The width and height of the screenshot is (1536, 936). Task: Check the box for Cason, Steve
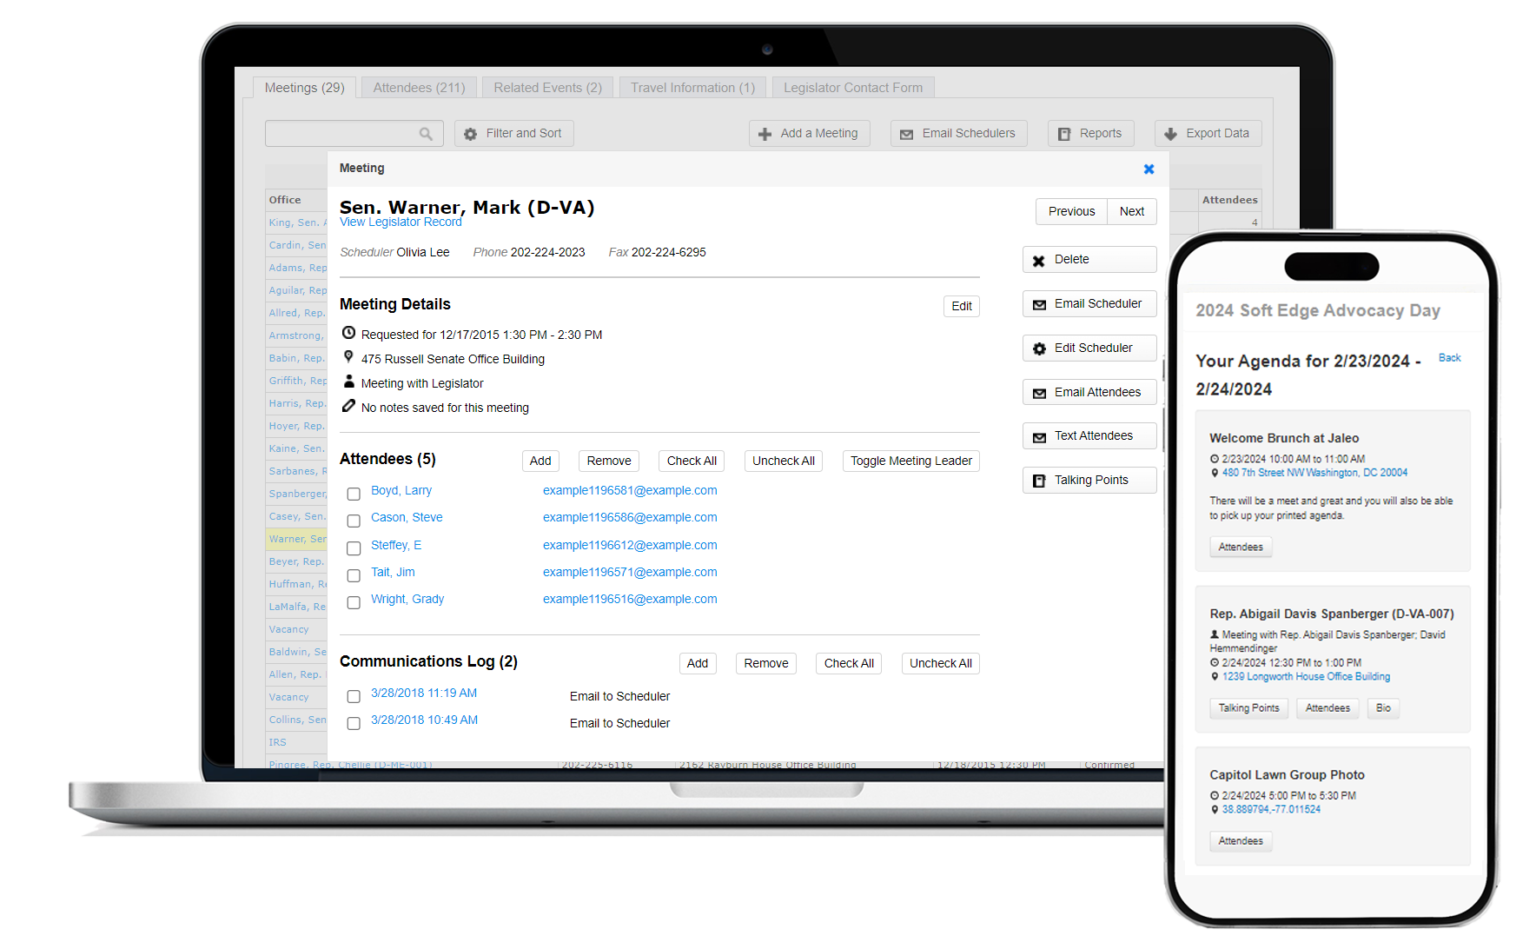[354, 521]
